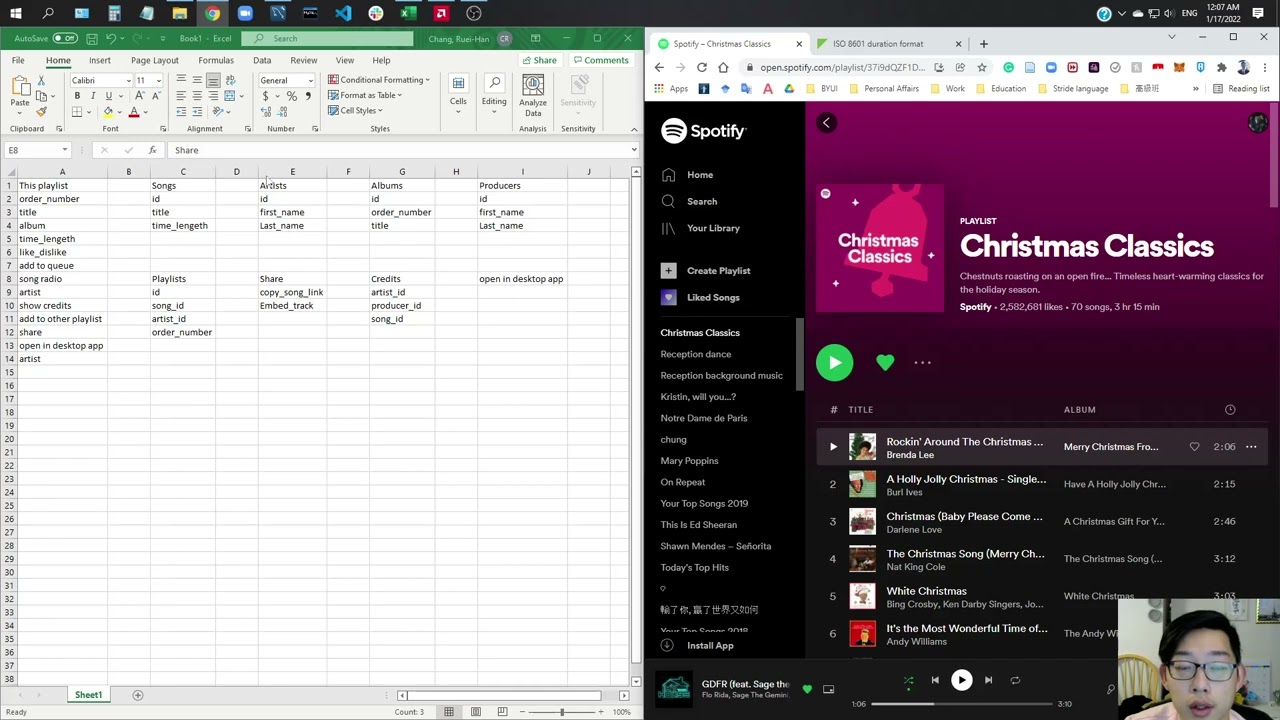This screenshot has width=1280, height=720.
Task: Open the Editing group menu
Action: pyautogui.click(x=494, y=95)
